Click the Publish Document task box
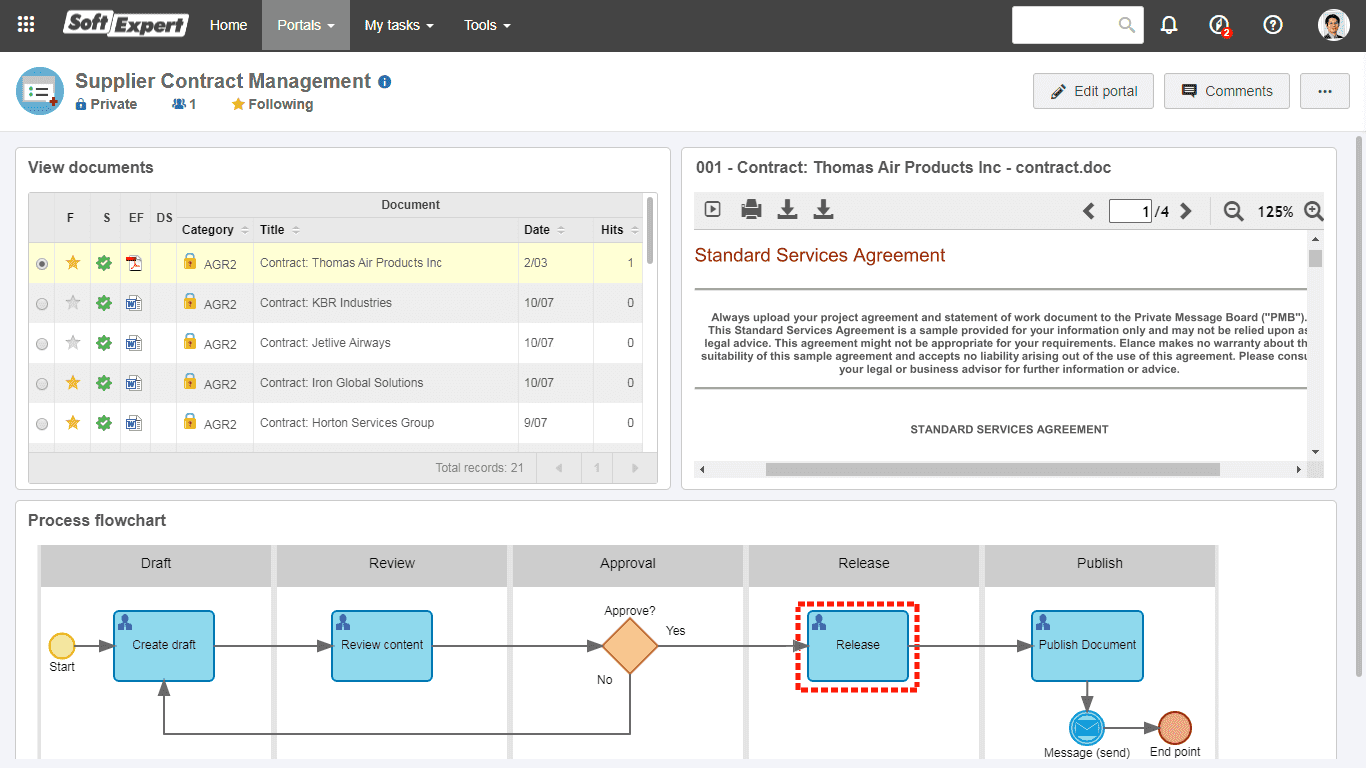This screenshot has width=1366, height=768. [x=1087, y=646]
